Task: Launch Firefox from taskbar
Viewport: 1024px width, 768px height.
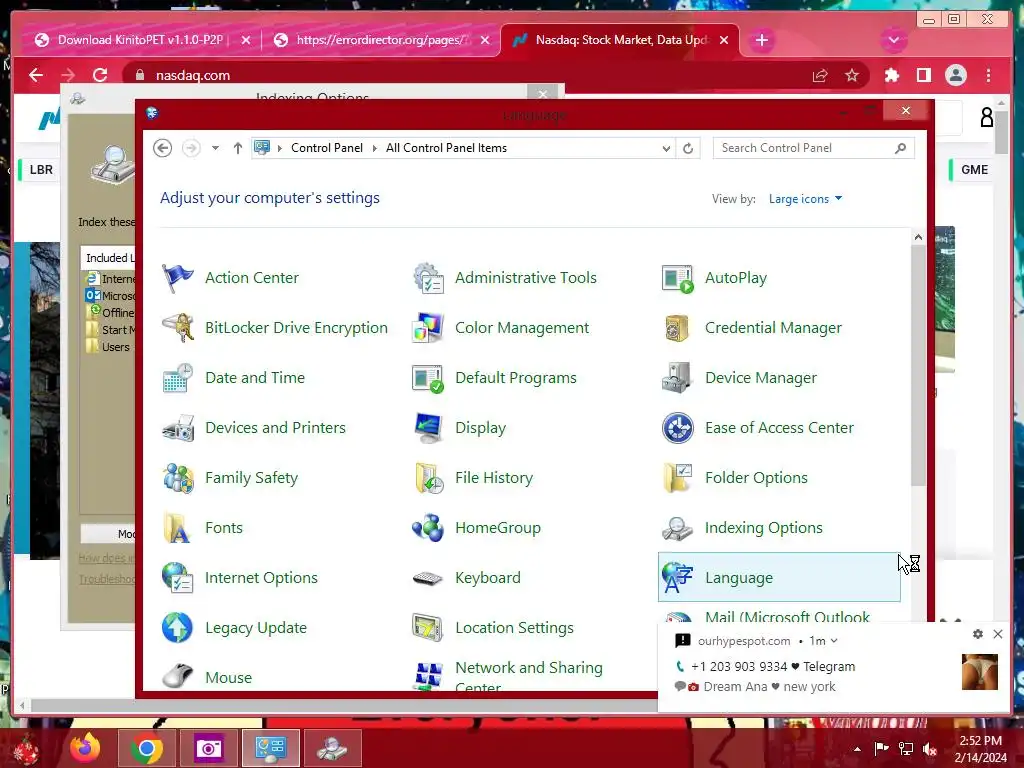Action: point(86,748)
